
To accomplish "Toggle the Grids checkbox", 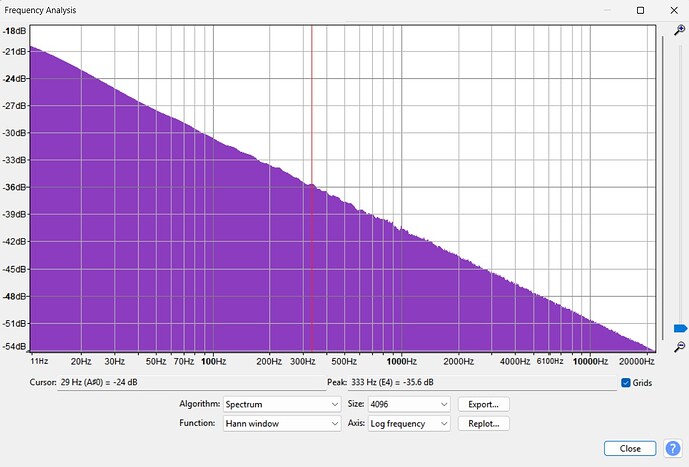I will click(x=626, y=383).
